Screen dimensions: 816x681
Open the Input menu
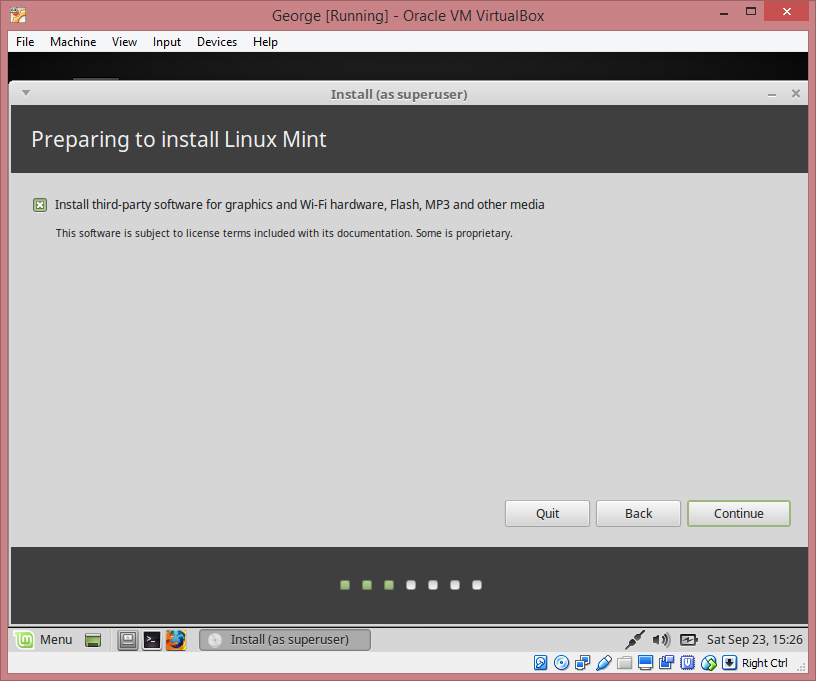[167, 42]
